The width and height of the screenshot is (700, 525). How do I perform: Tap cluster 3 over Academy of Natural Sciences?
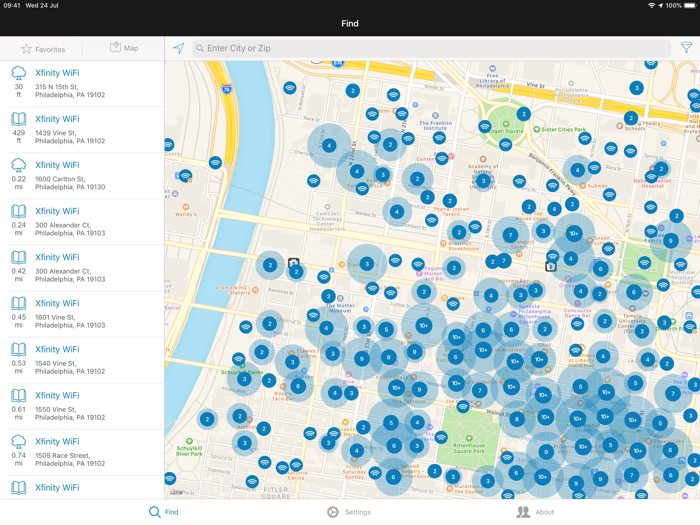tap(483, 181)
